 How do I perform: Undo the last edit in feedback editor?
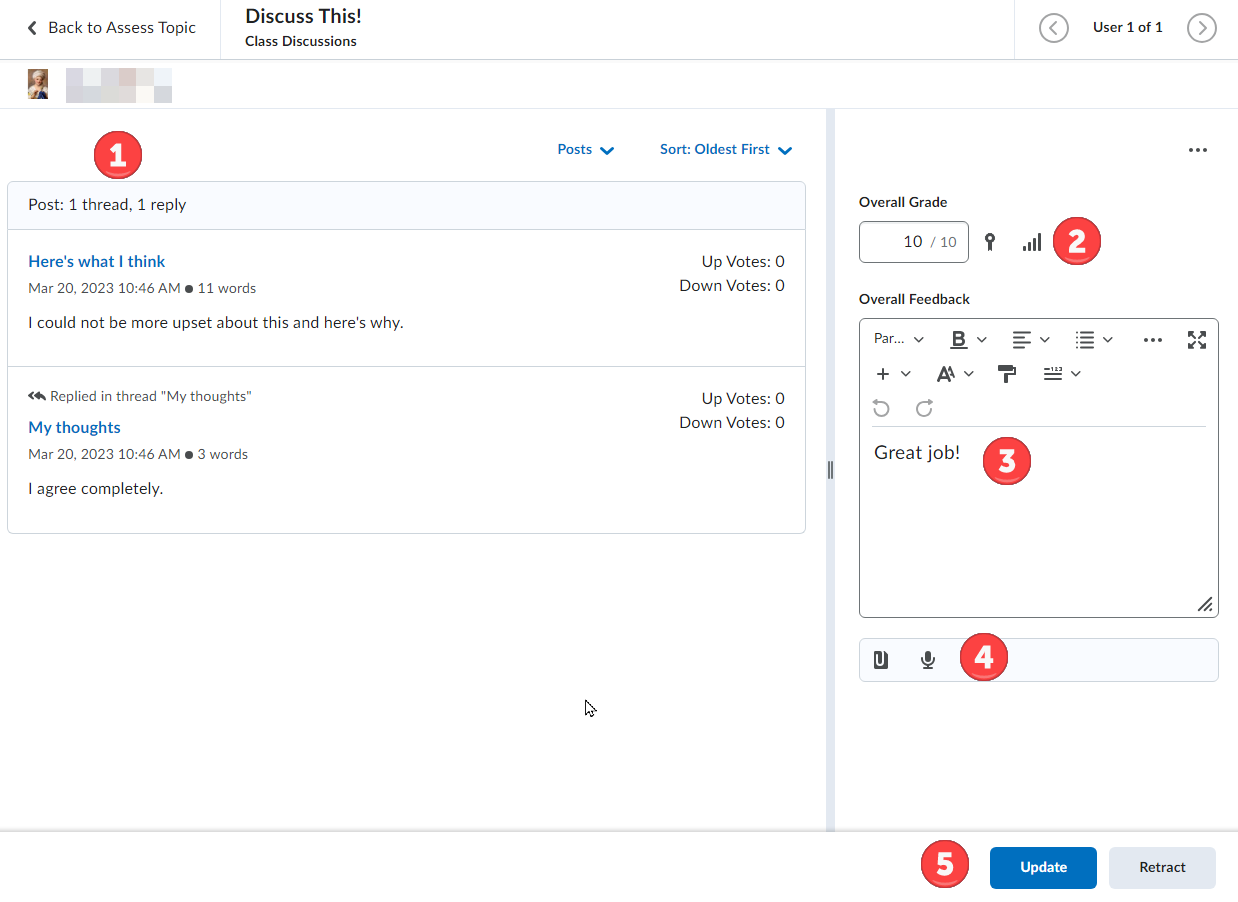(881, 408)
